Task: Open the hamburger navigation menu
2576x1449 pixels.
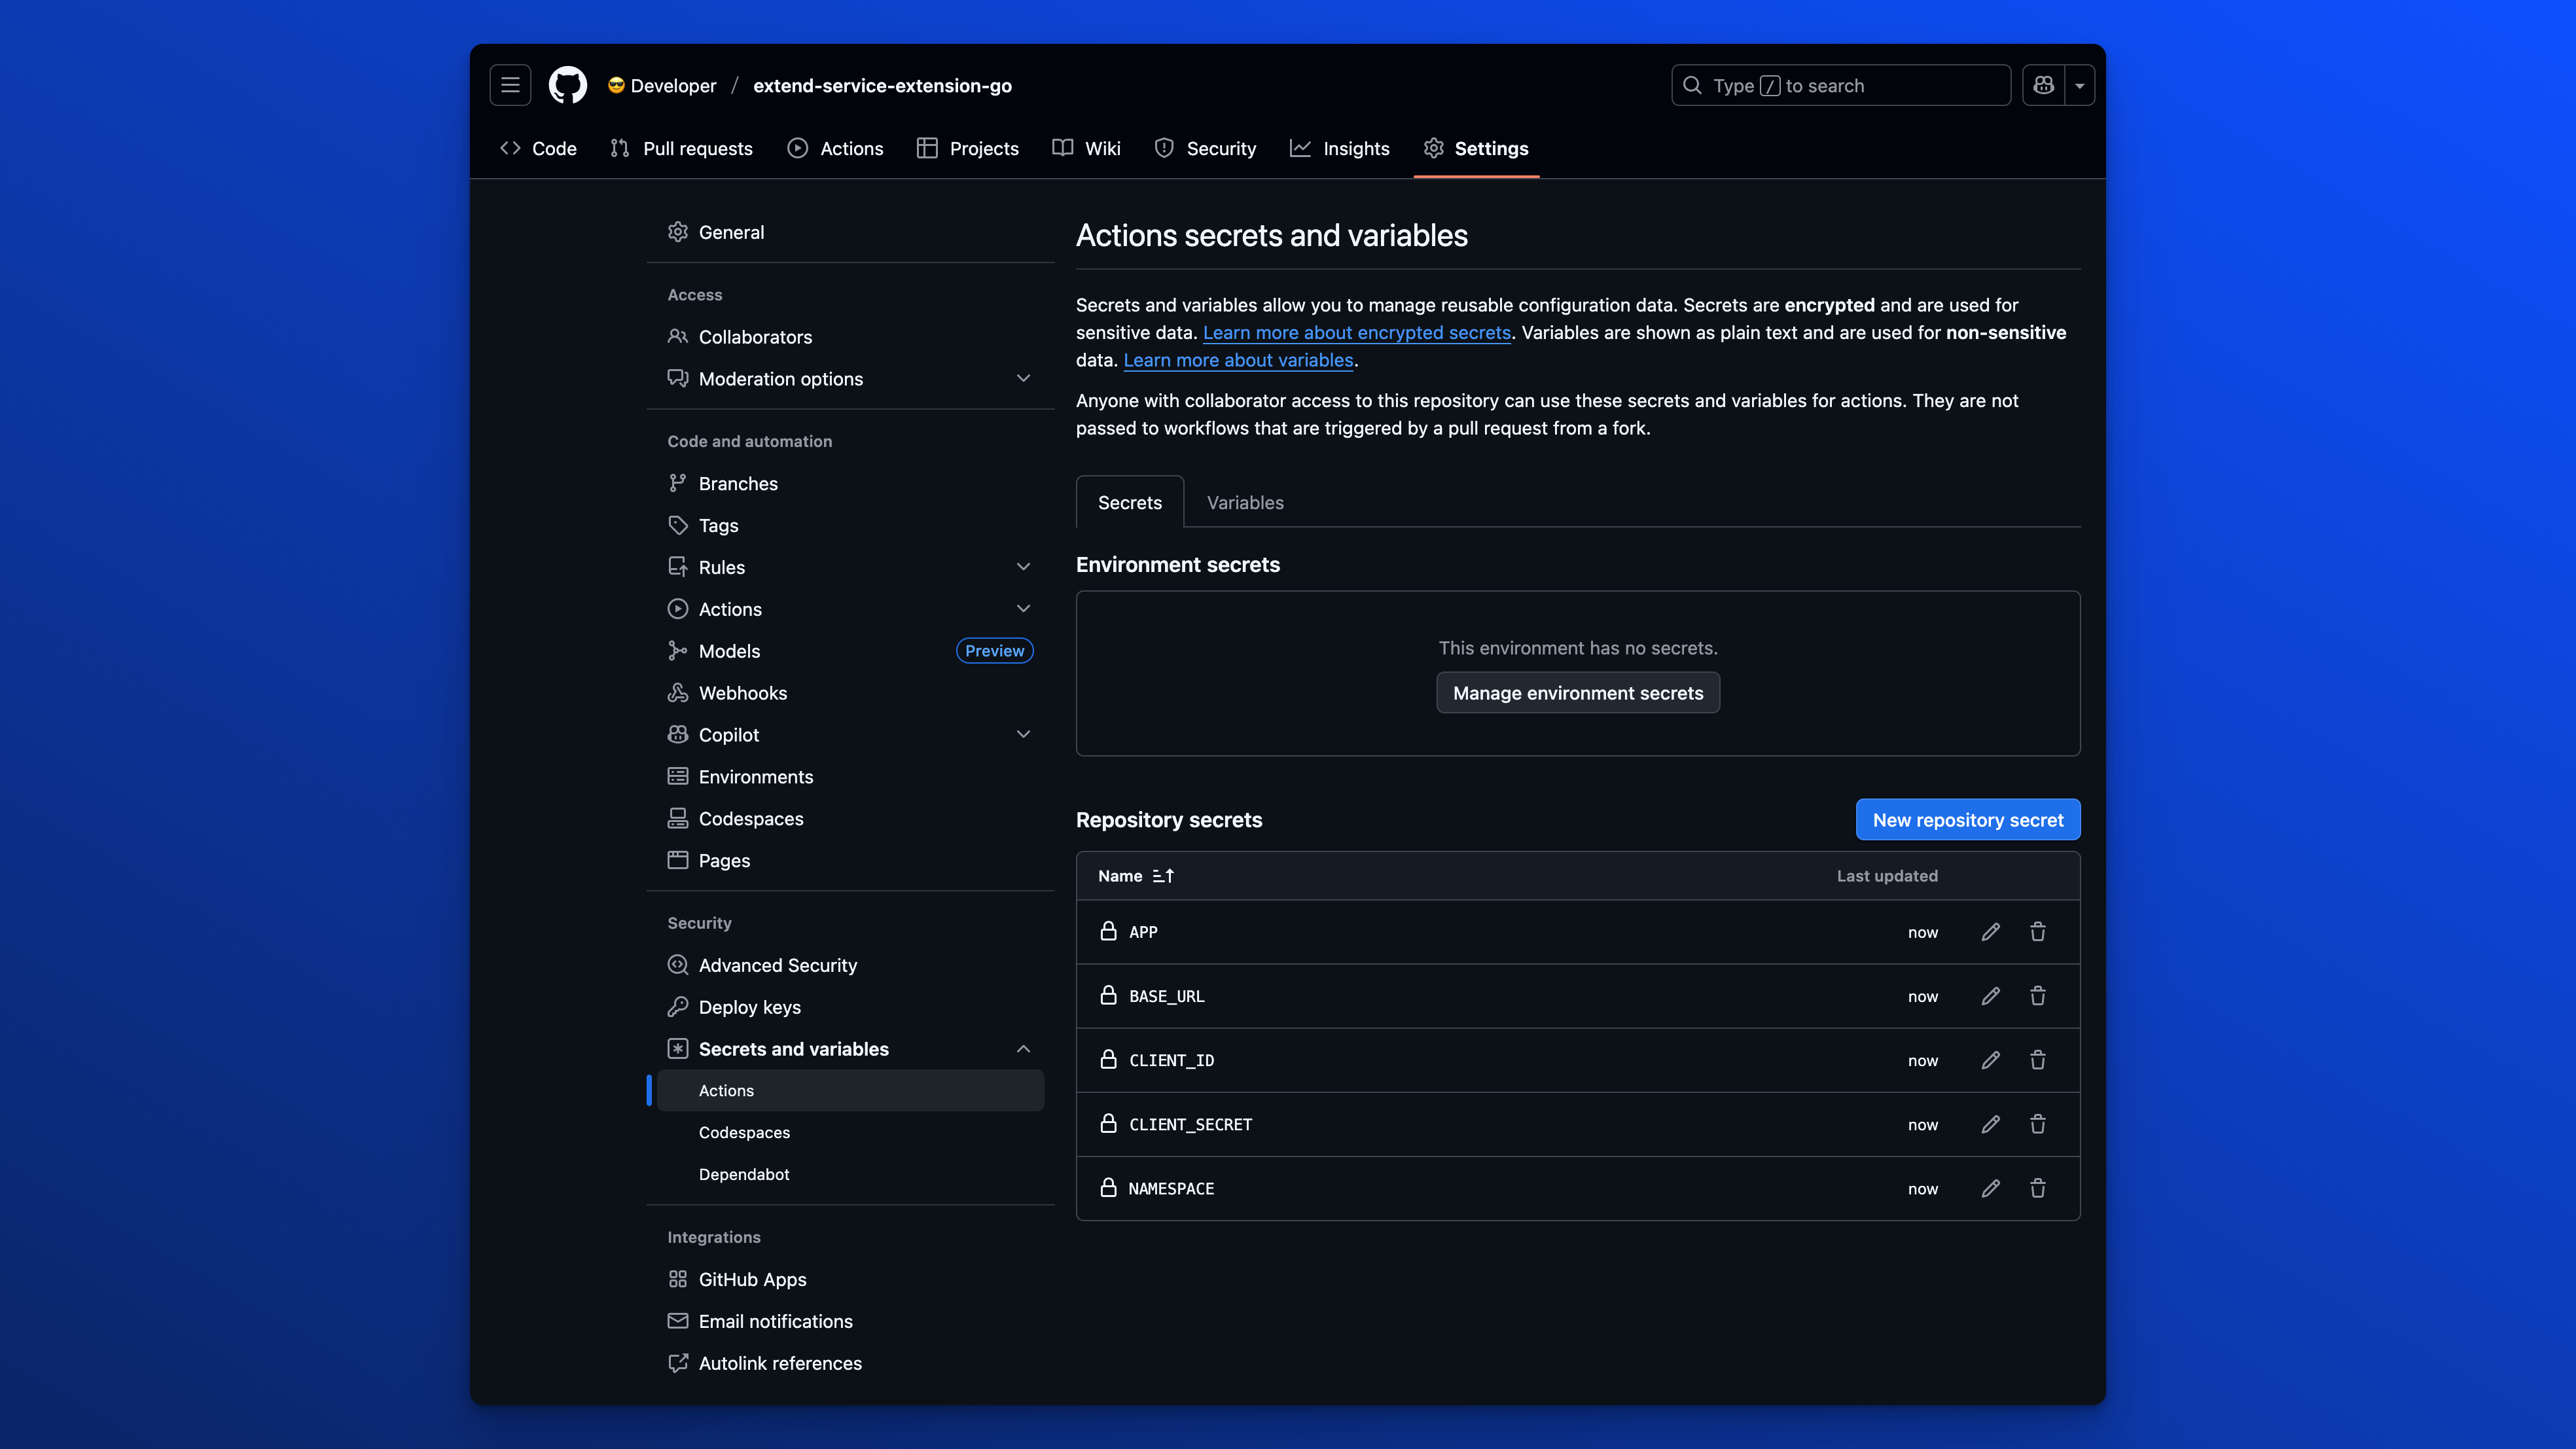Action: coord(510,85)
